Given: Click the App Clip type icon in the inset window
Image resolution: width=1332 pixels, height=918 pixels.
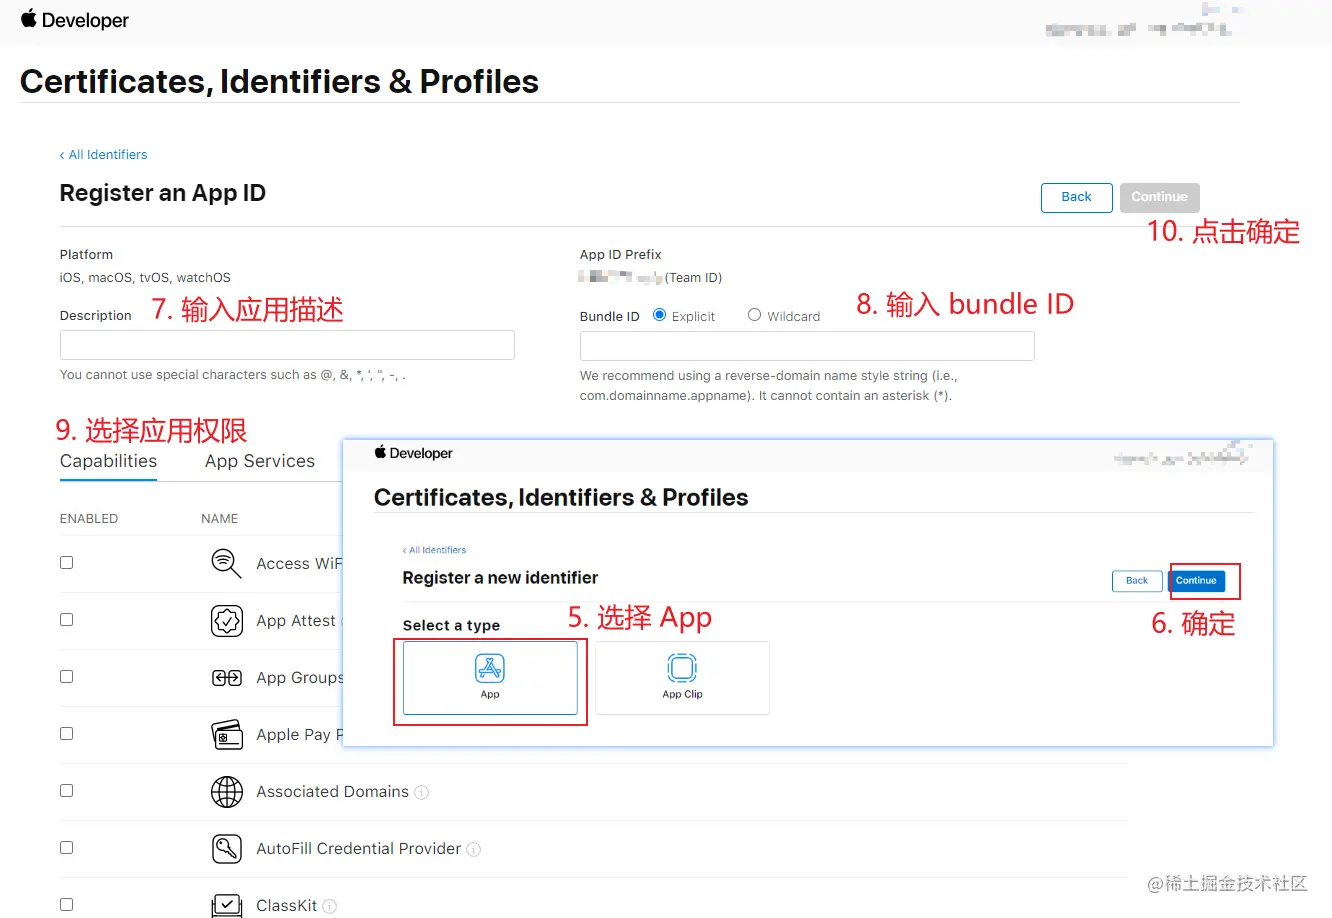Looking at the screenshot, I should tap(682, 668).
